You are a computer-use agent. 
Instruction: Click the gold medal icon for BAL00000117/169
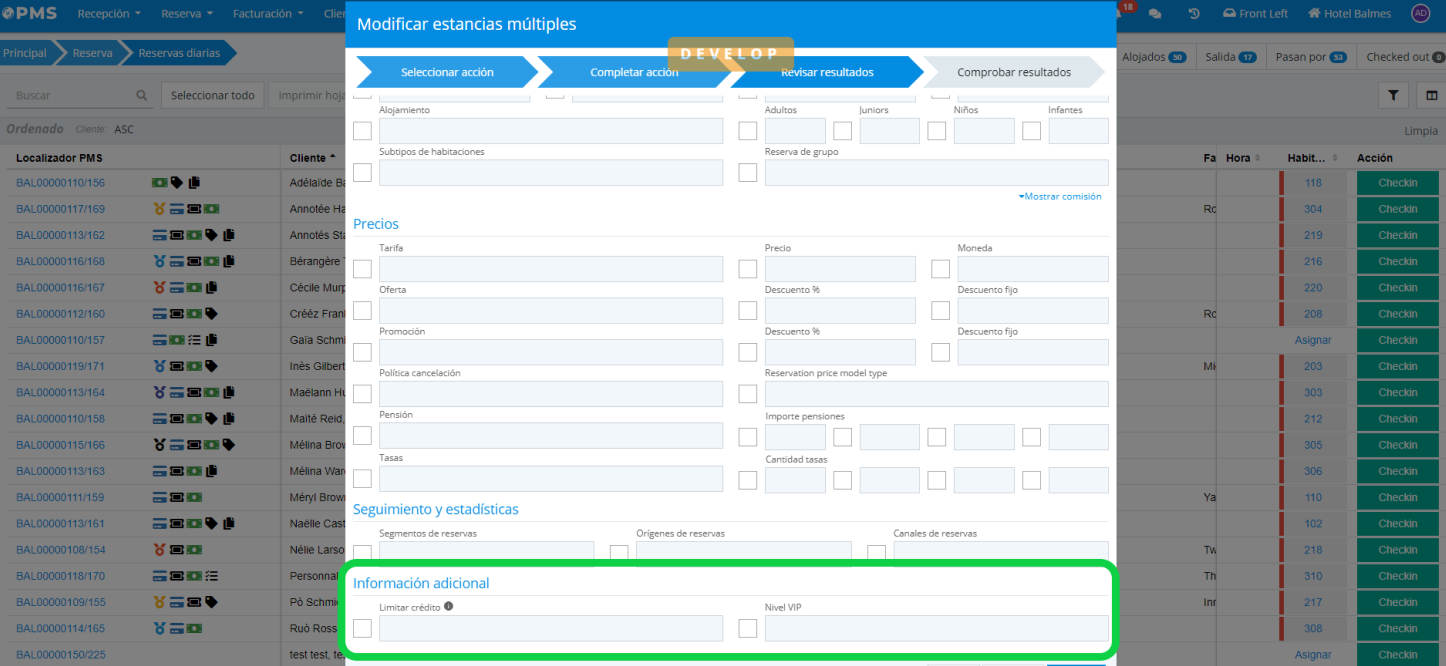point(159,209)
